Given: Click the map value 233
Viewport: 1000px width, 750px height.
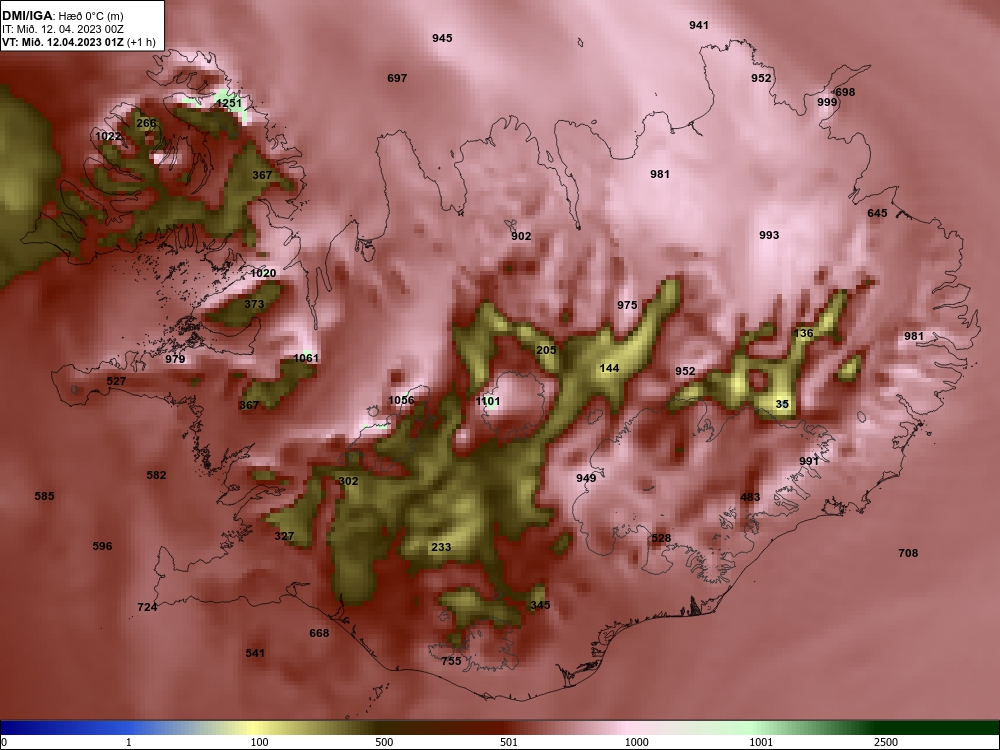Looking at the screenshot, I should (x=441, y=547).
